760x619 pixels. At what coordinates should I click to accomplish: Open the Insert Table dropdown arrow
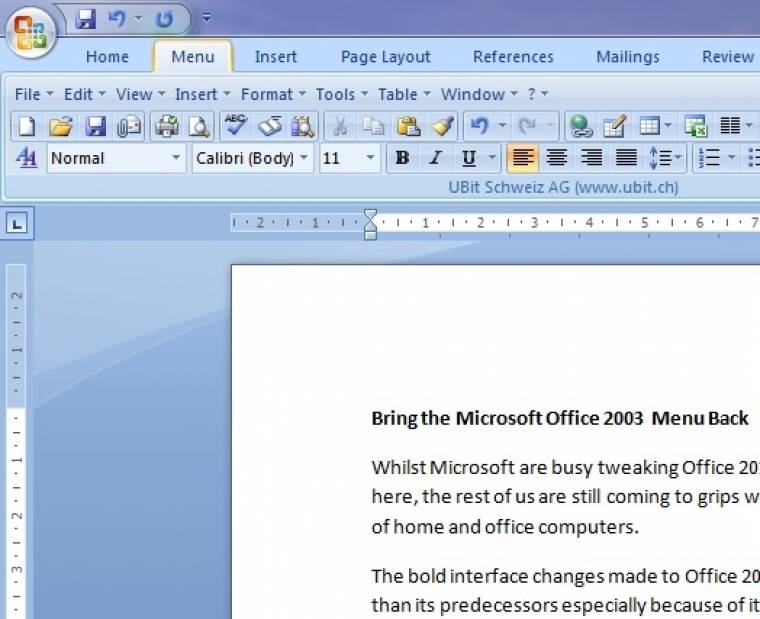coord(668,126)
